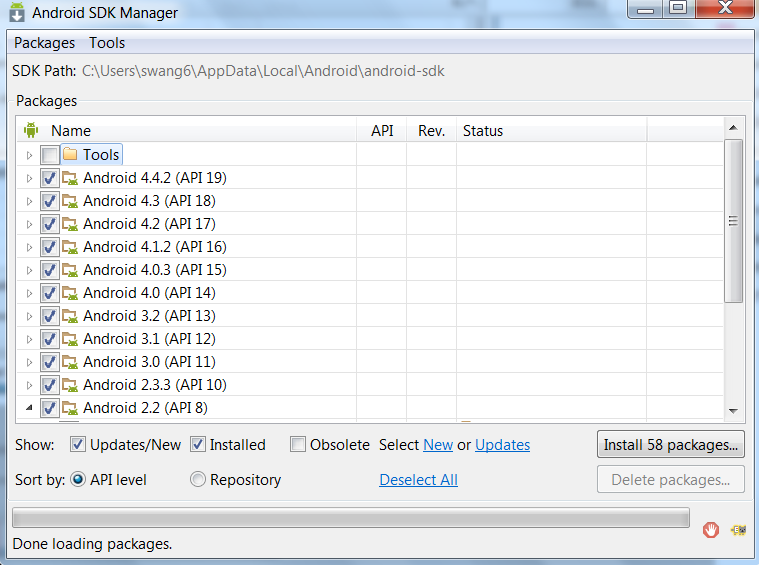Uncheck Android 4.0 (API 14) checkbox
759x565 pixels.
click(49, 293)
